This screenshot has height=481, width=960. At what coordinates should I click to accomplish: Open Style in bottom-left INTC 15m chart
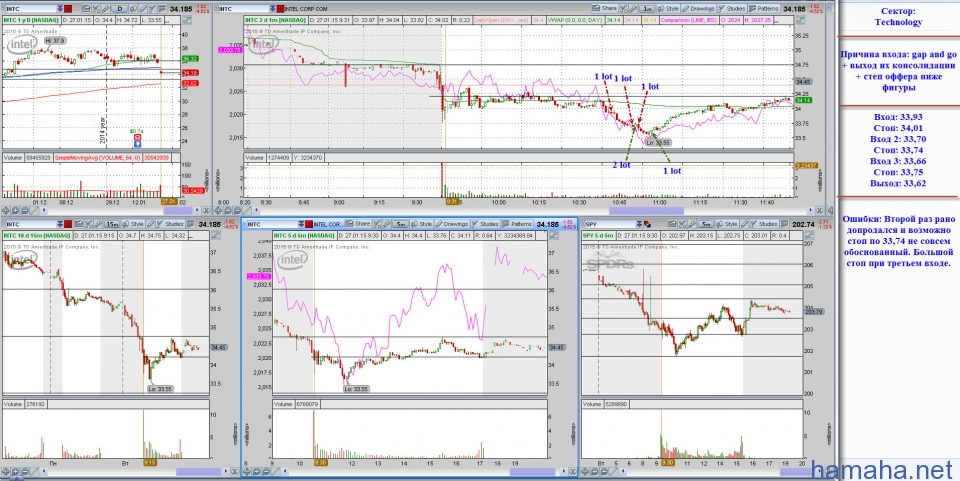click(133, 224)
